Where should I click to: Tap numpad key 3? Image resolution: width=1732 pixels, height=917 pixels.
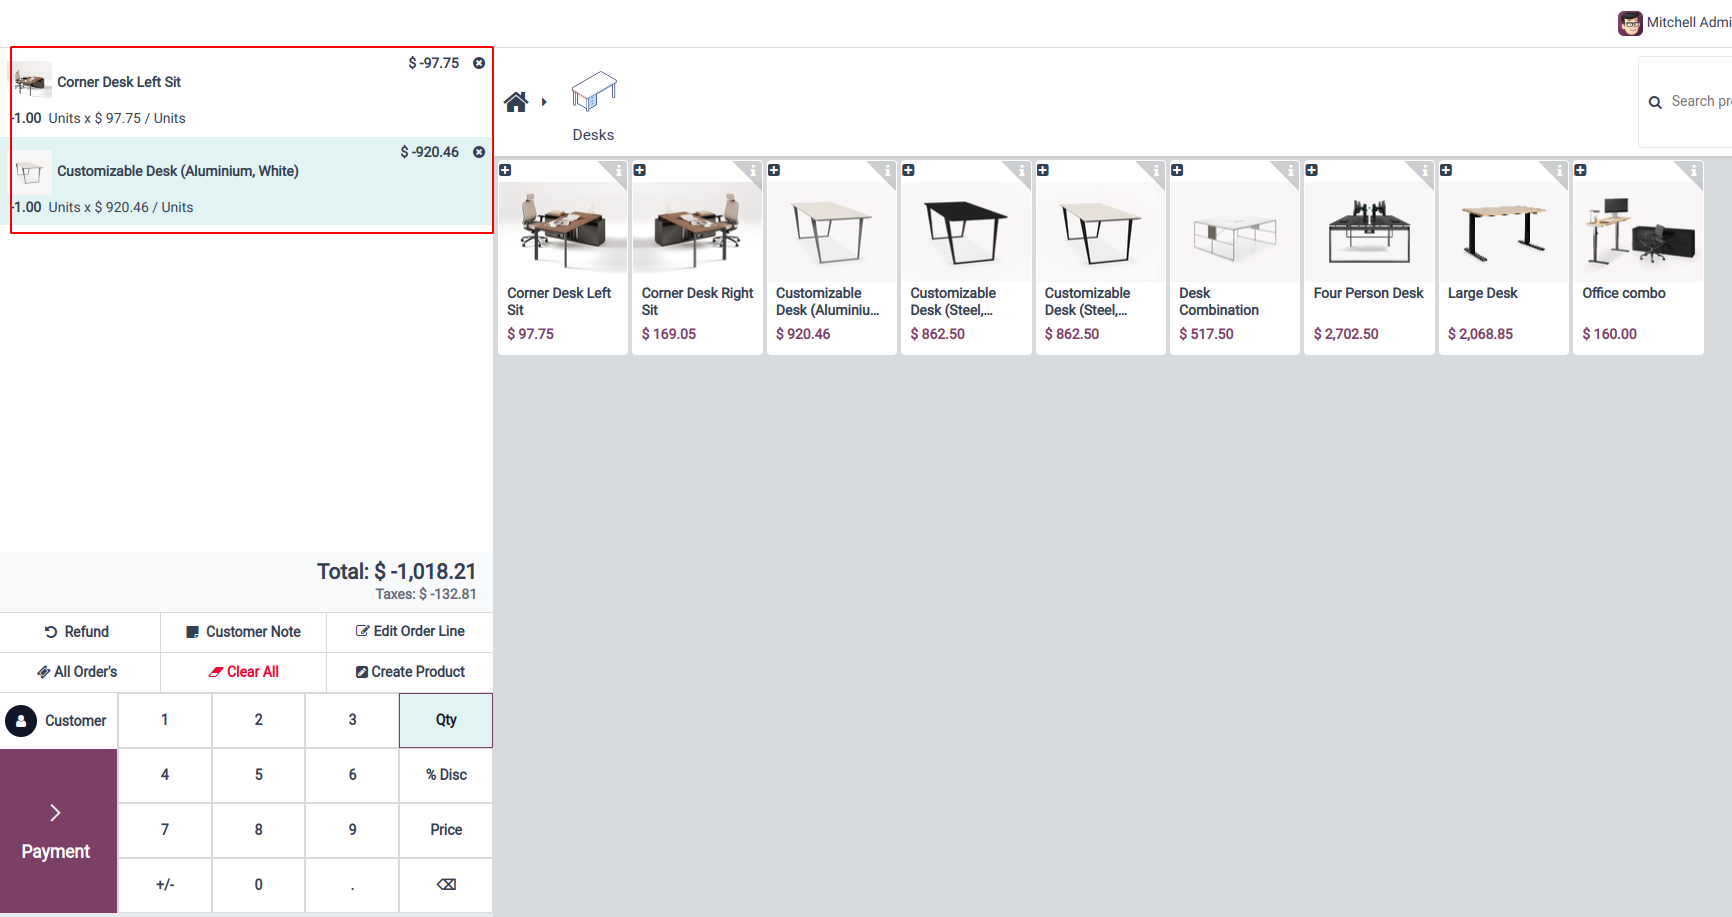(x=352, y=720)
